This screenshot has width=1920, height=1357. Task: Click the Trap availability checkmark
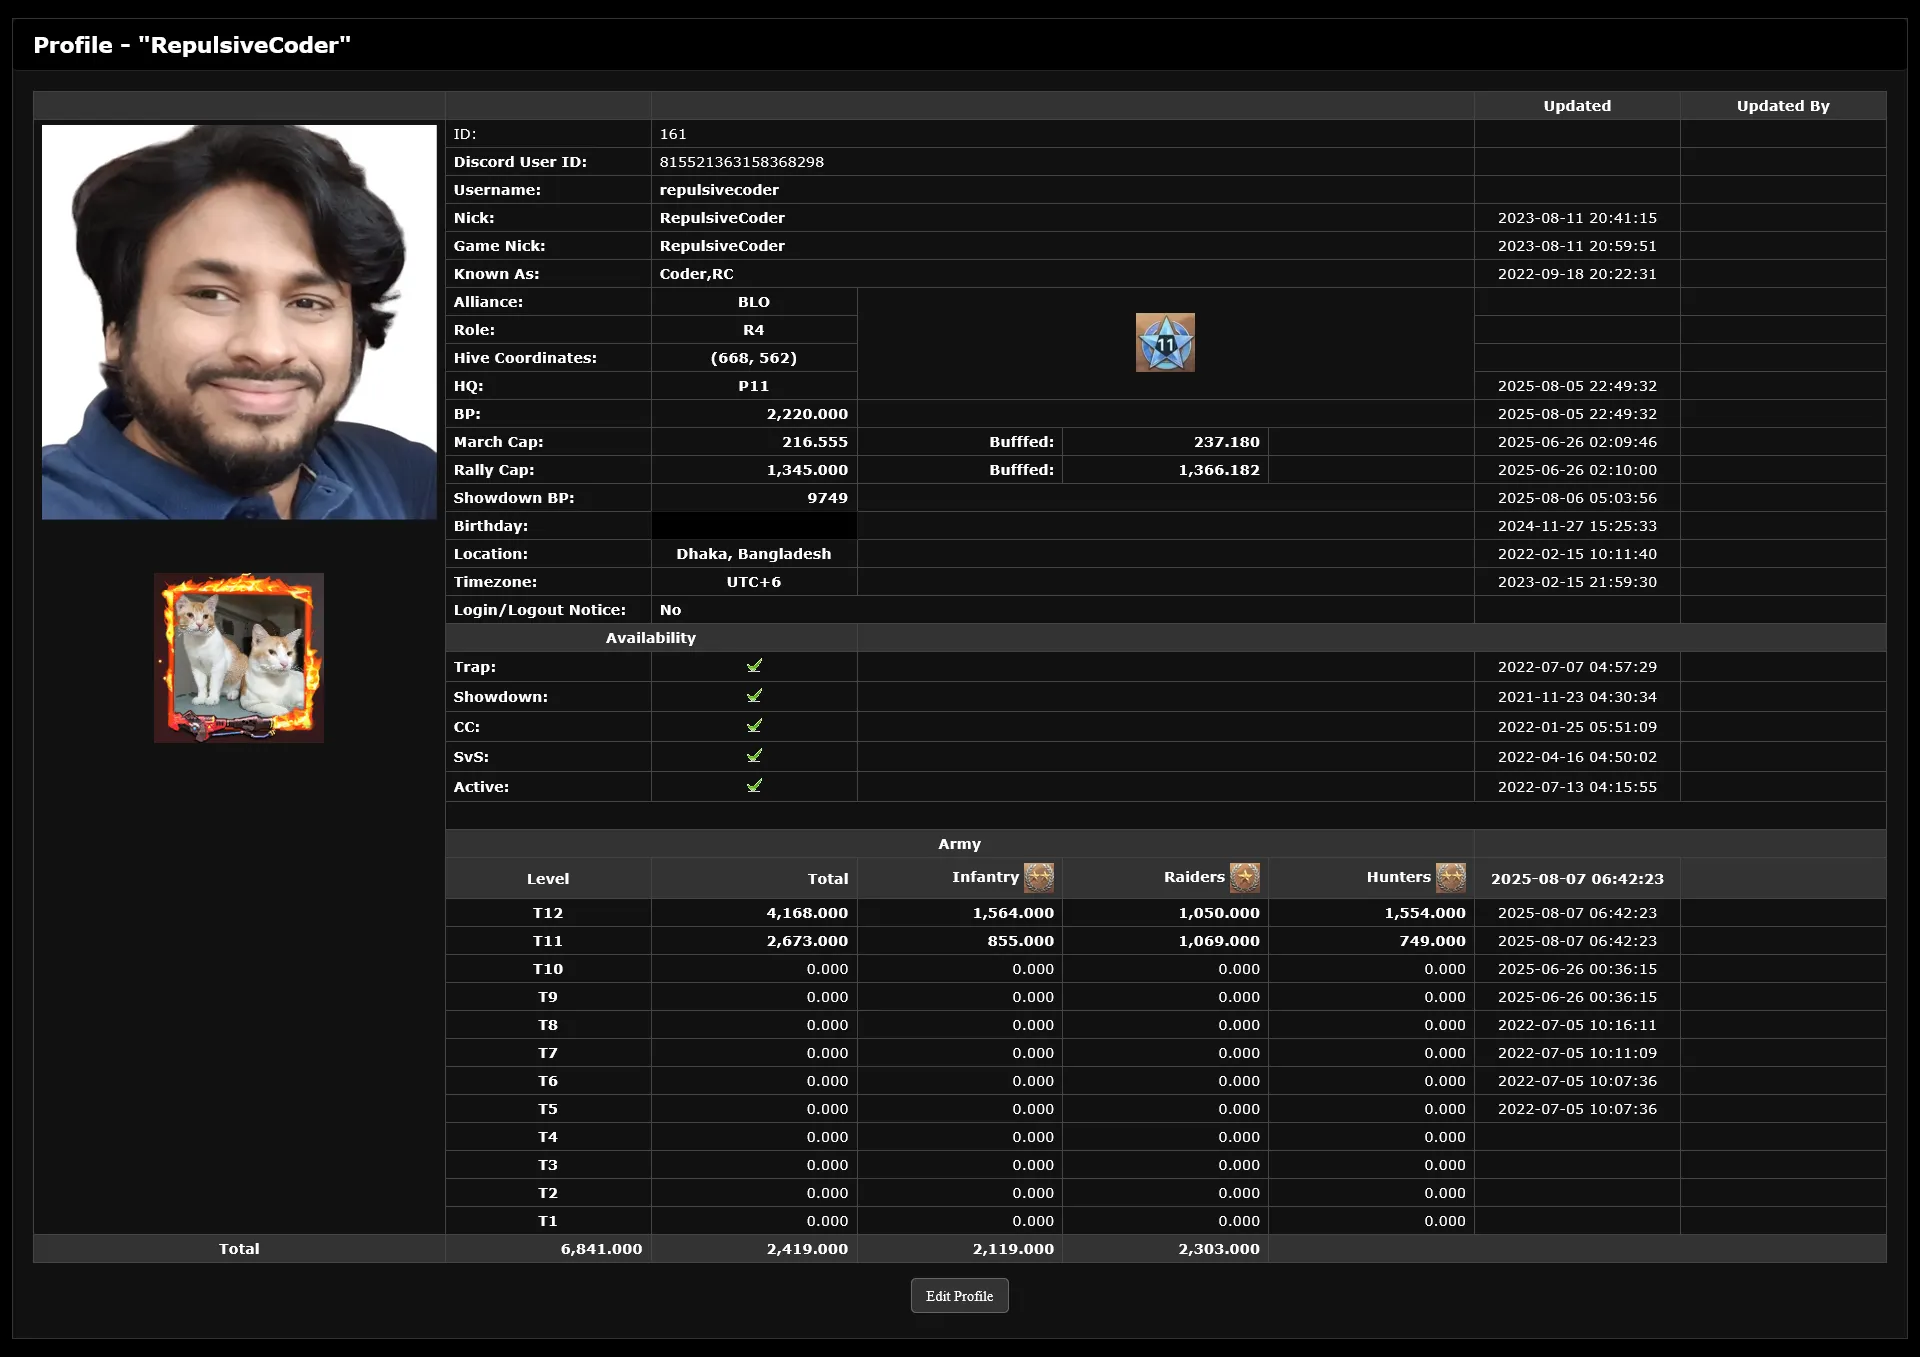click(x=754, y=666)
